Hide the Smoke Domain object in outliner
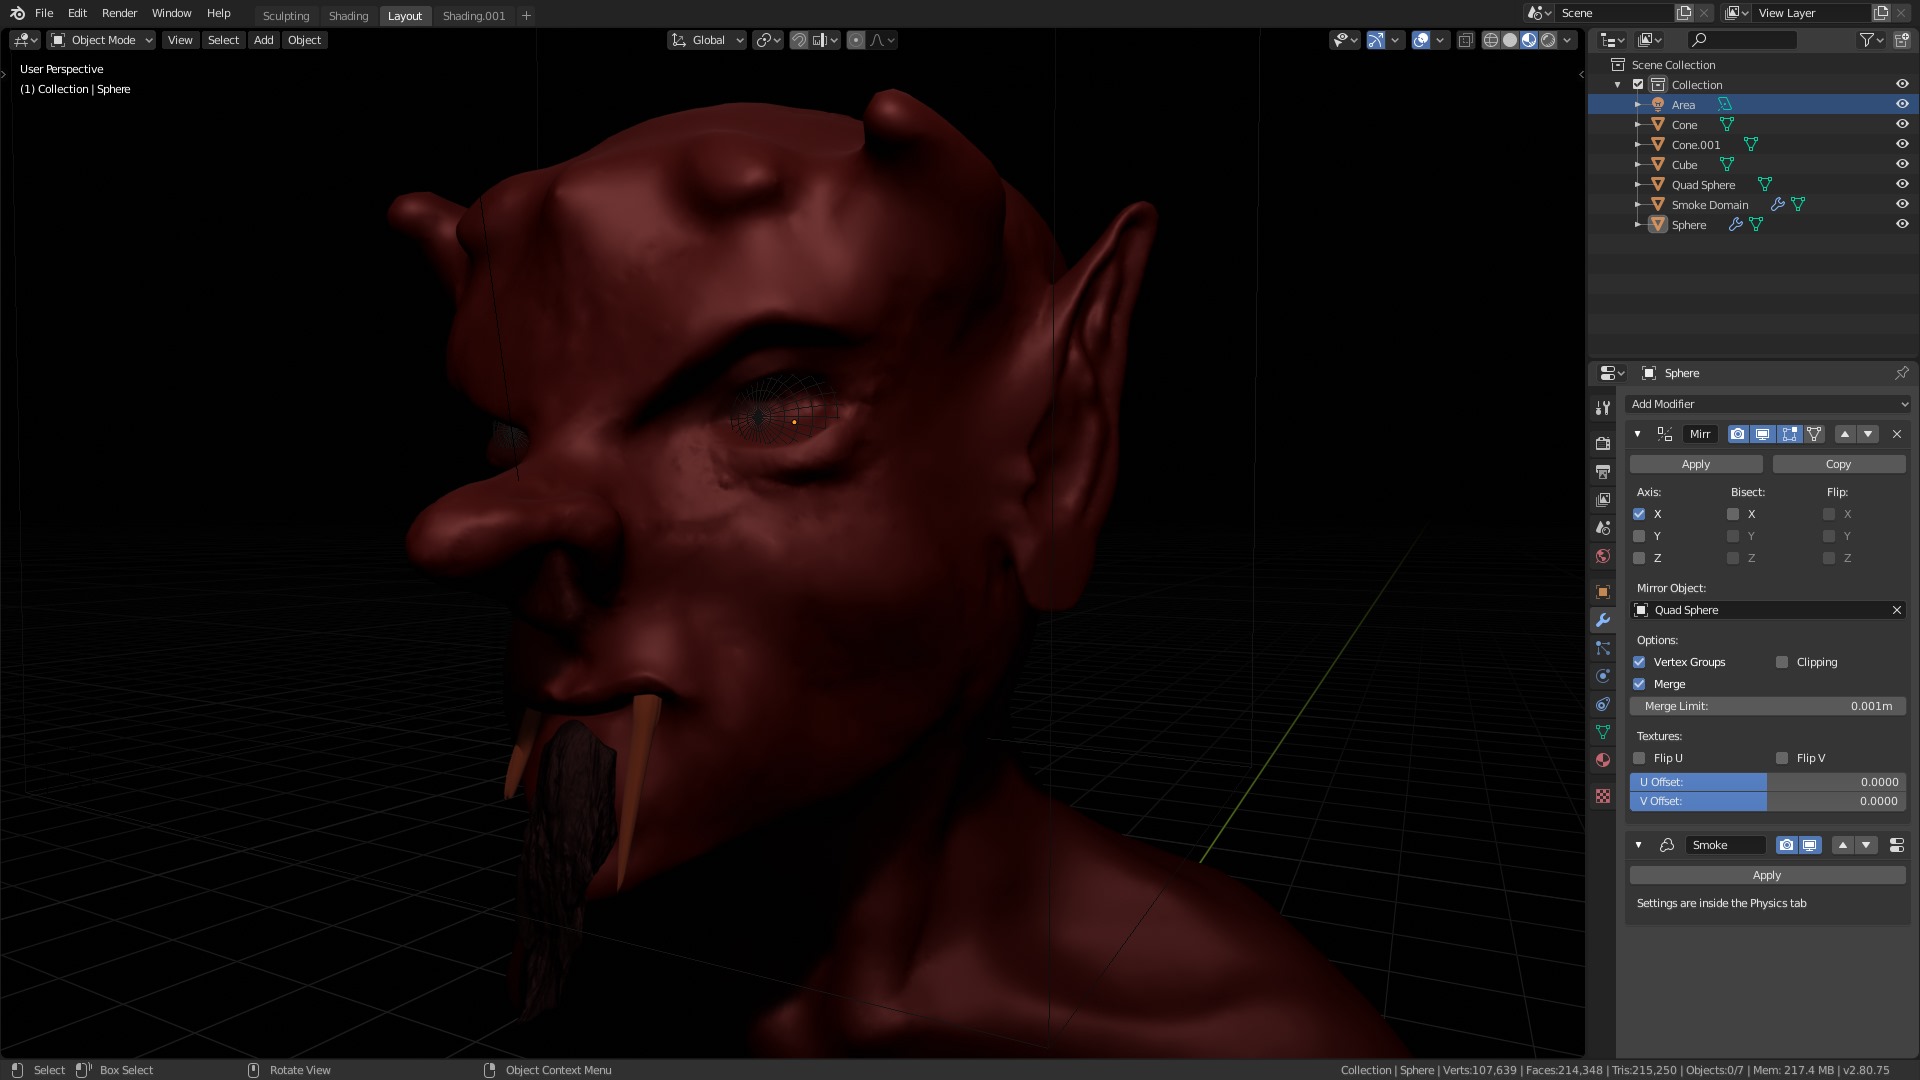The width and height of the screenshot is (1920, 1080). 1902,204
